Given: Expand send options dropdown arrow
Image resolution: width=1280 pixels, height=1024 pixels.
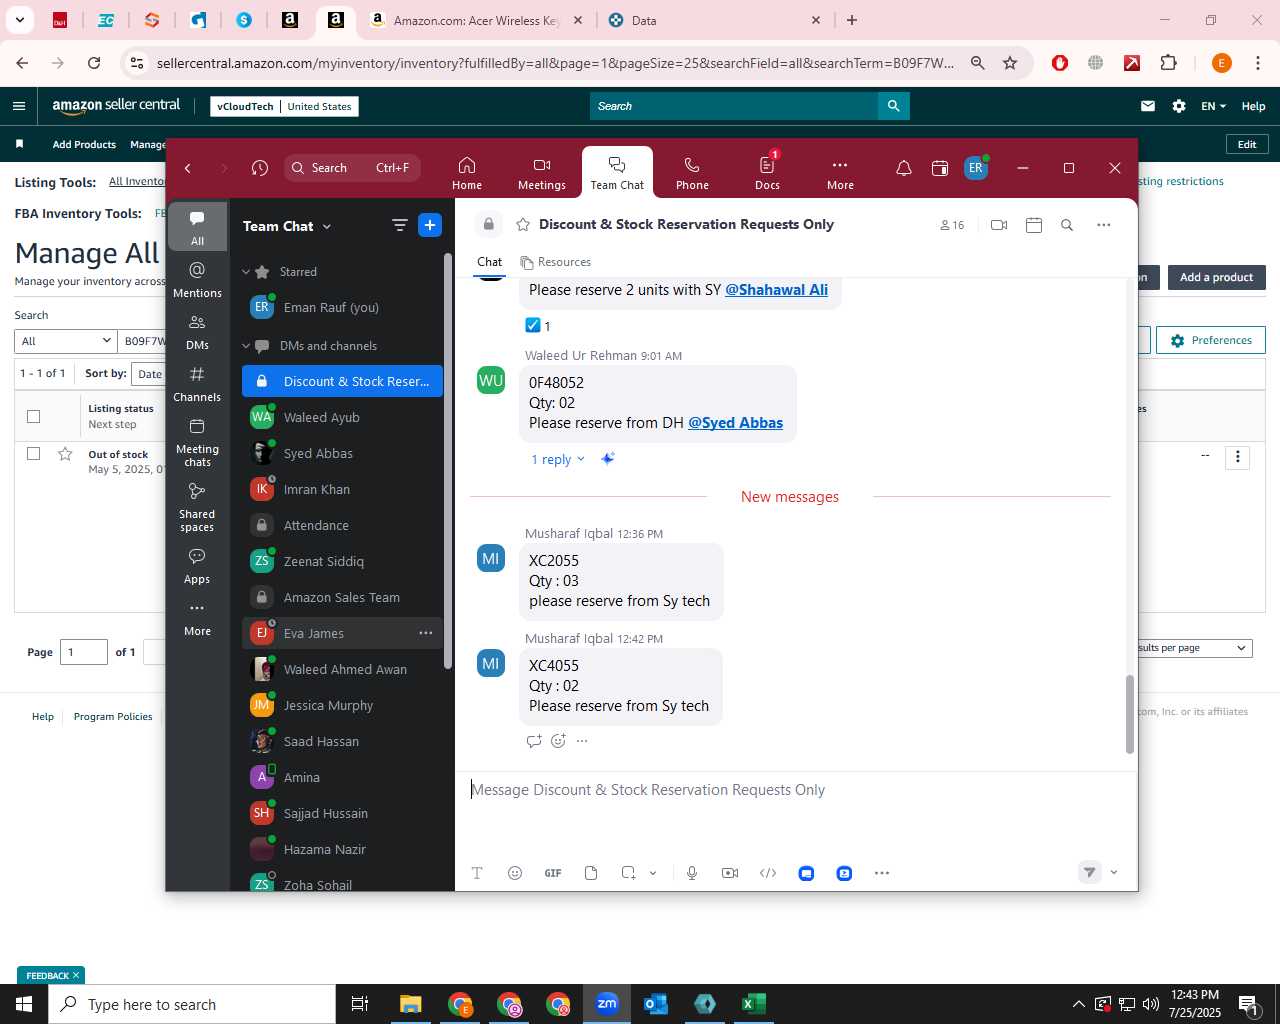Looking at the screenshot, I should [x=1114, y=872].
